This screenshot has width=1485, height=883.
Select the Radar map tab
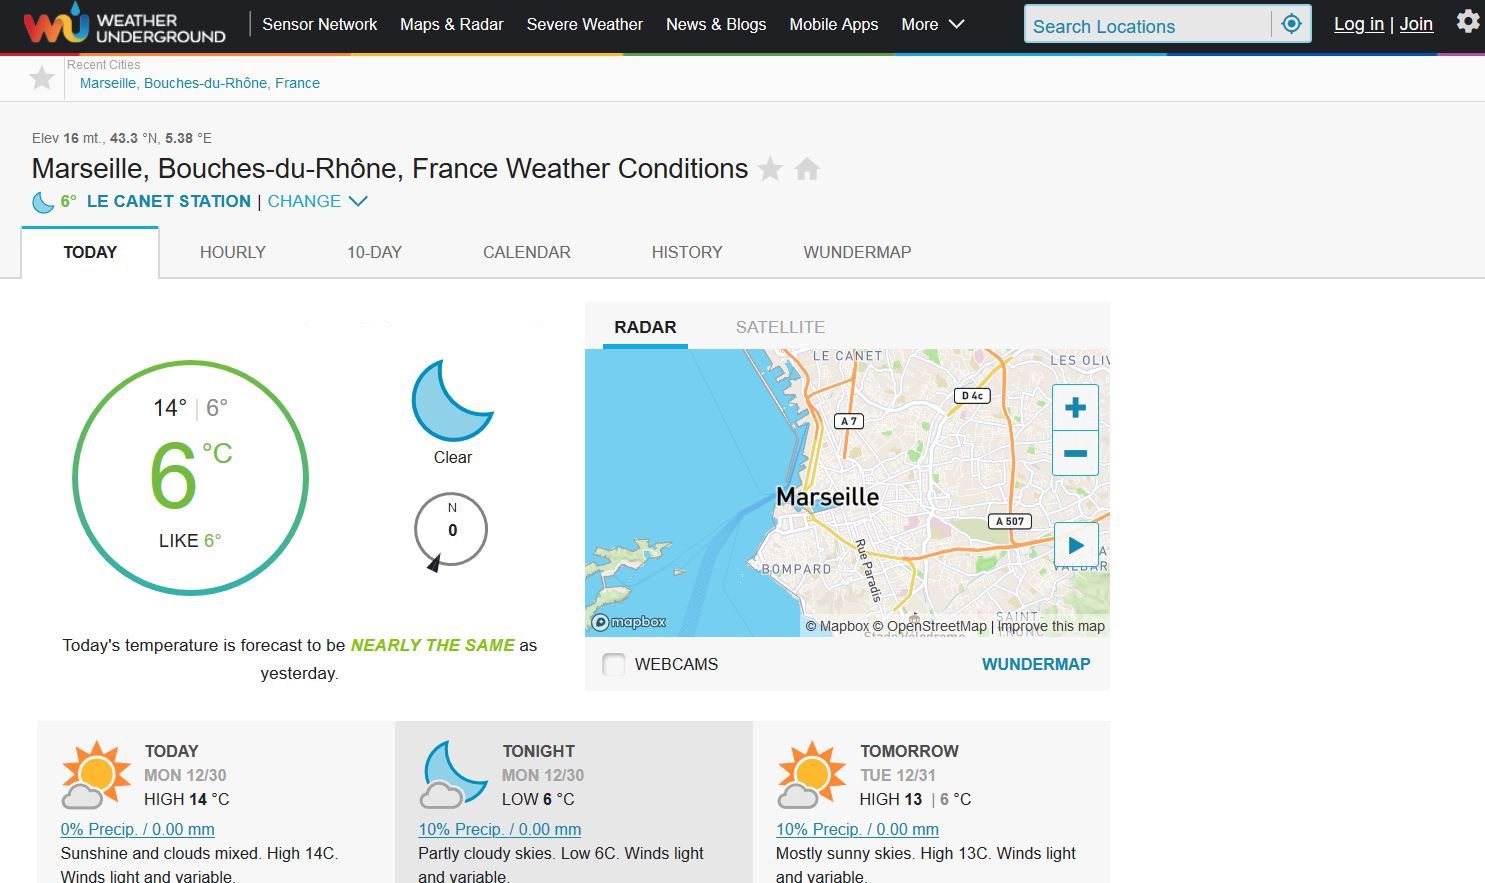pyautogui.click(x=645, y=327)
